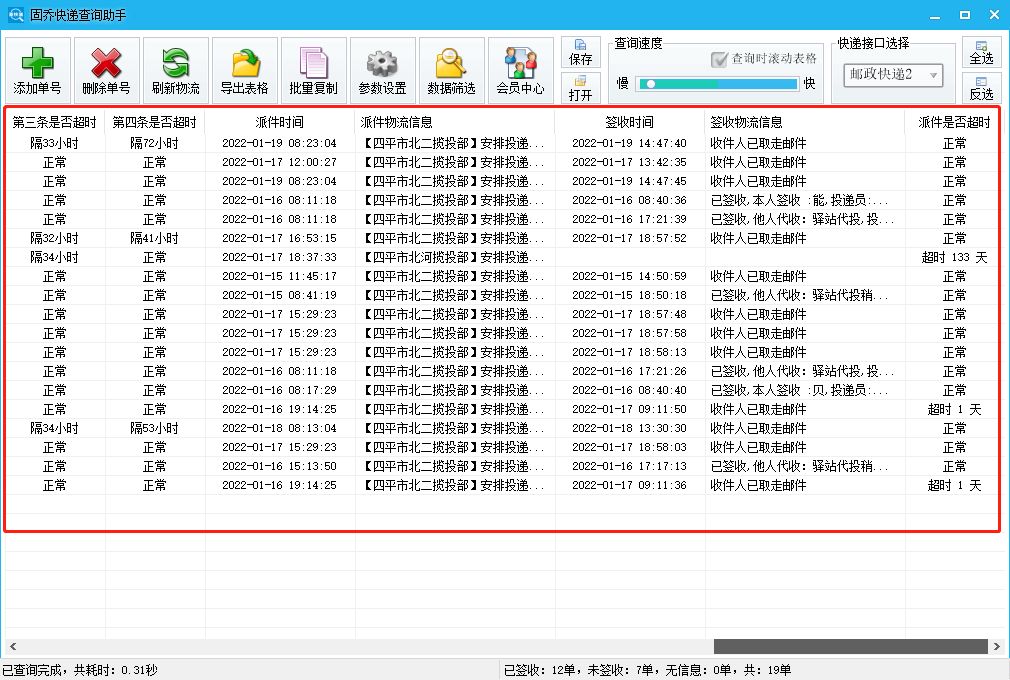The width and height of the screenshot is (1010, 680).
Task: Click the 打开 open icon
Action: click(x=581, y=92)
